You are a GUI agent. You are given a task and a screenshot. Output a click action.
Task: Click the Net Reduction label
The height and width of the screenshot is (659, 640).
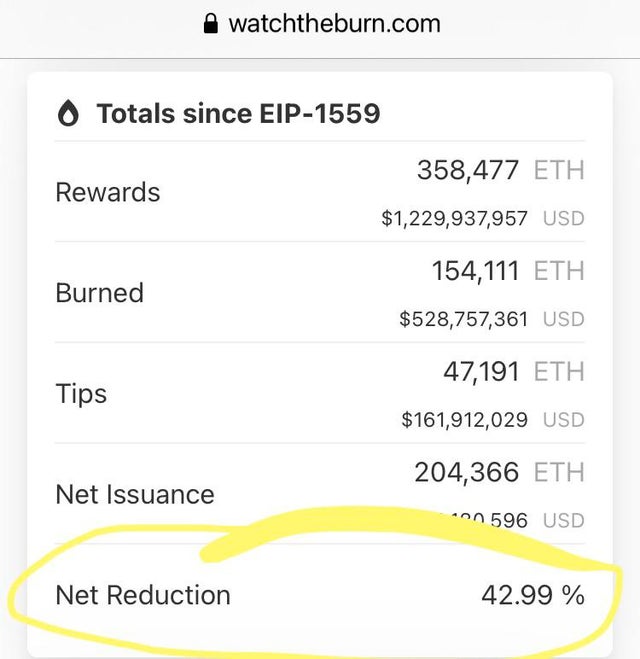point(143,595)
